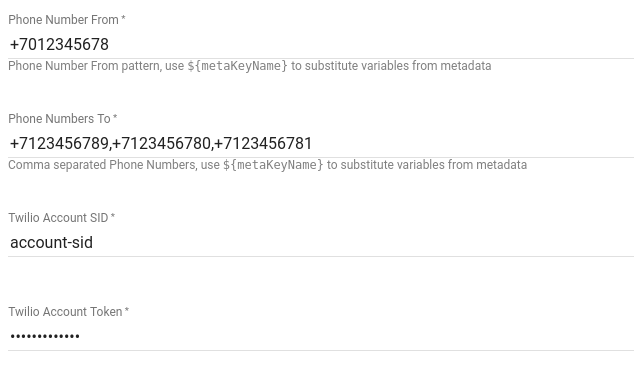Click the 'Twilio Account Token' label
The image size is (634, 388).
point(65,312)
